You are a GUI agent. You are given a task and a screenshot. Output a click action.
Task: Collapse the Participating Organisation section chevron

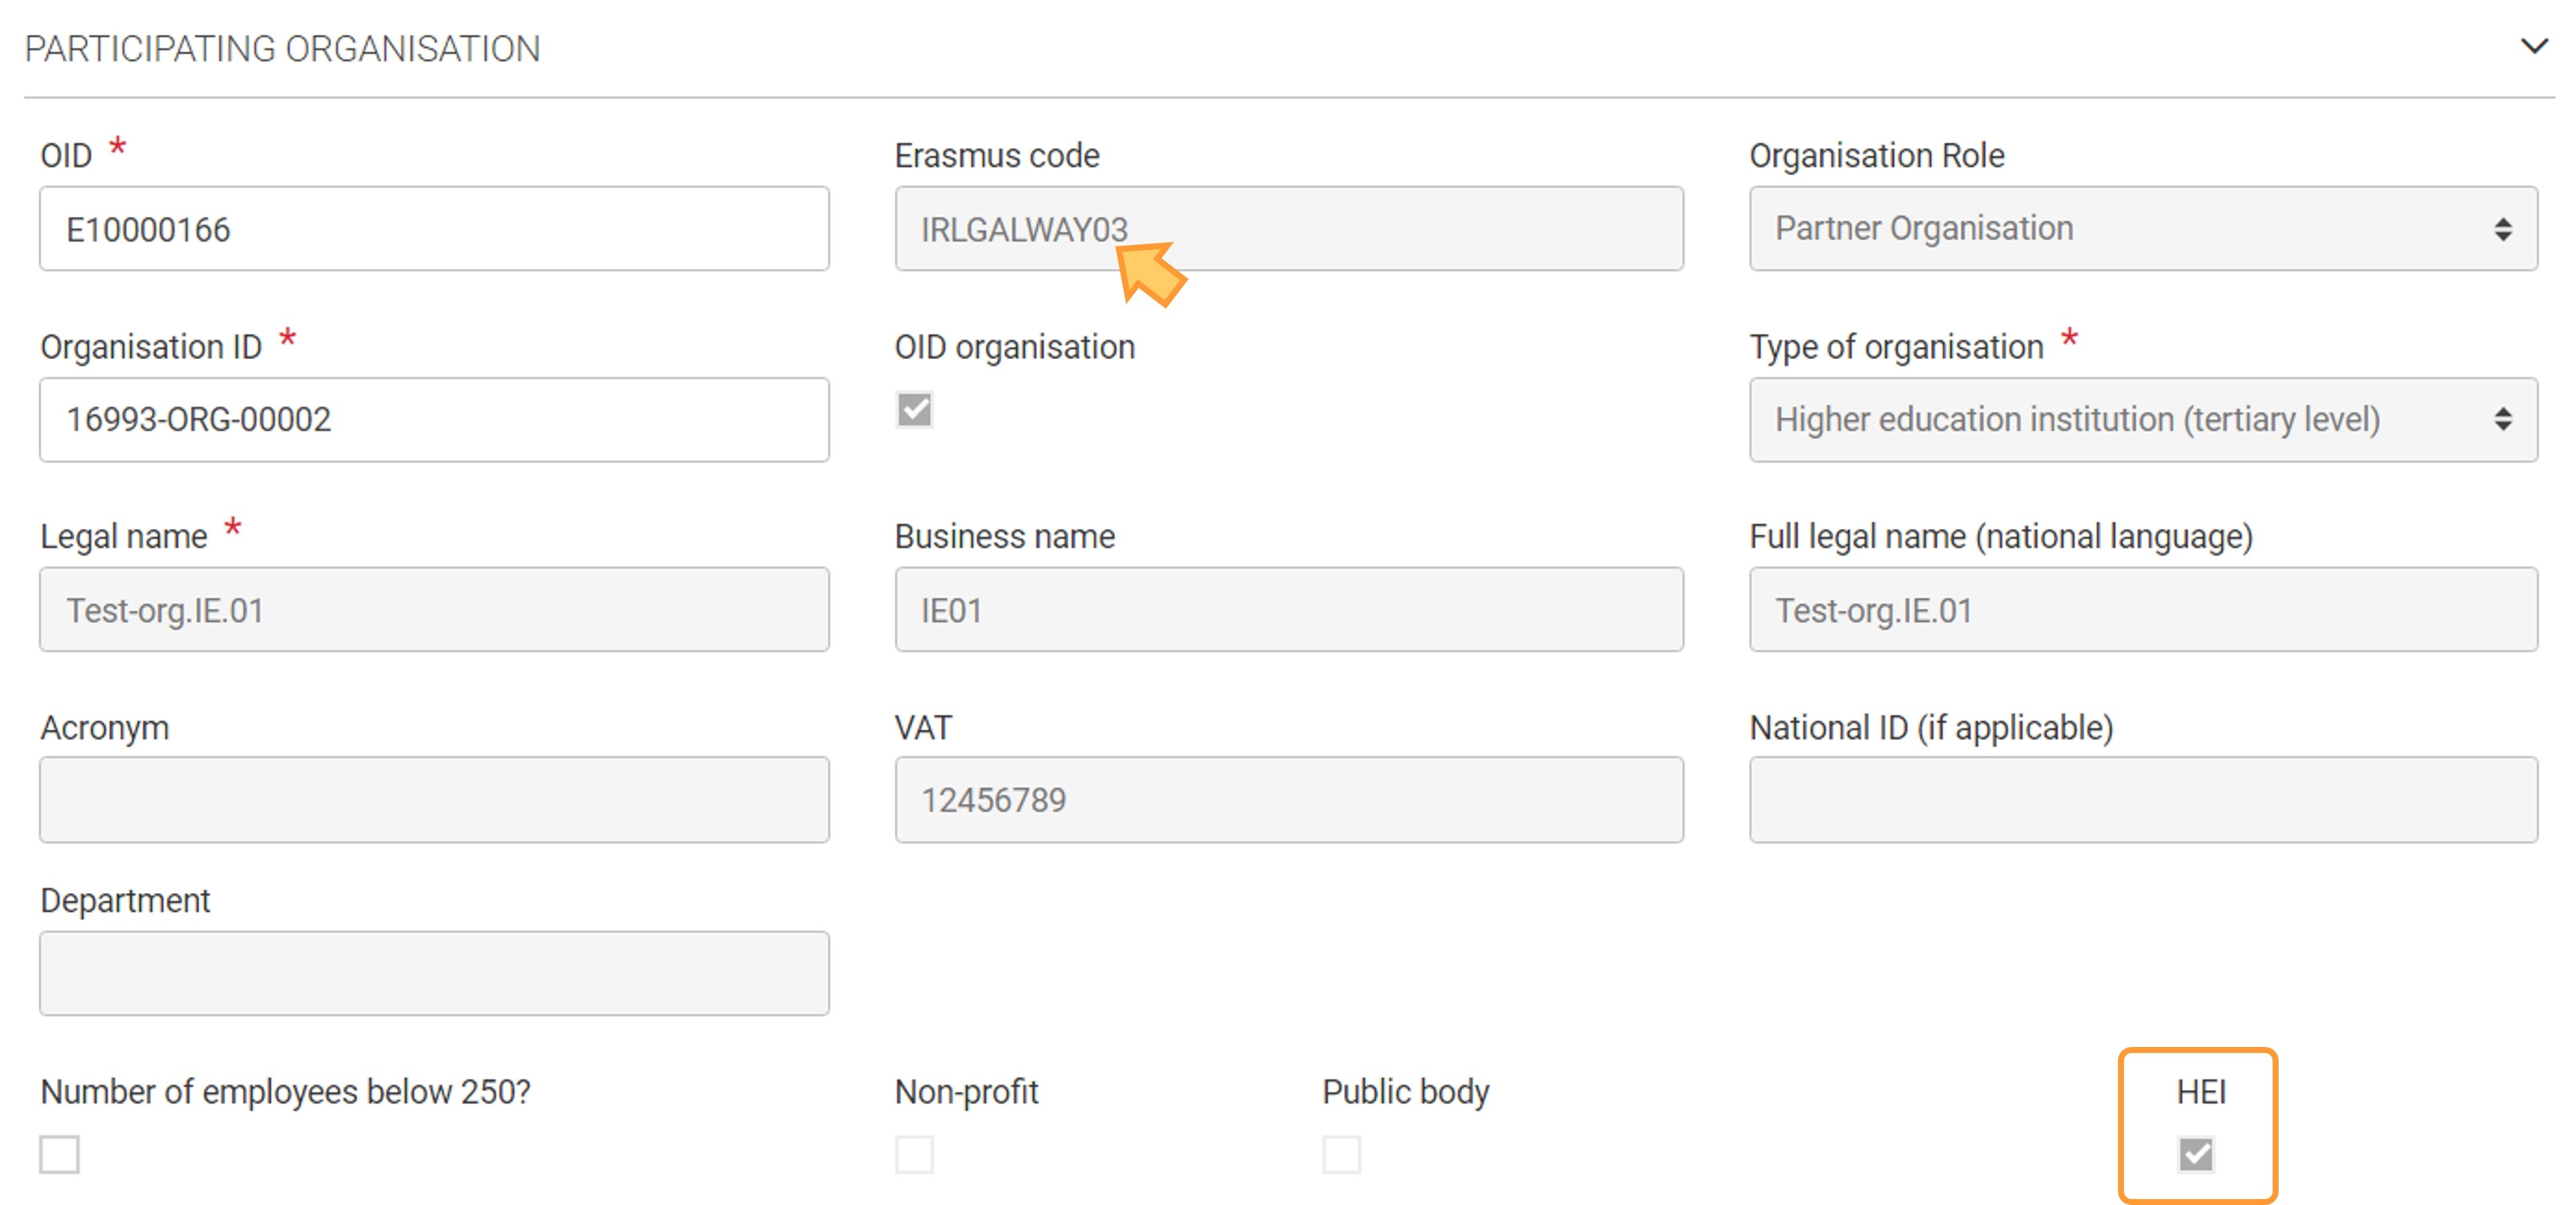tap(2533, 46)
